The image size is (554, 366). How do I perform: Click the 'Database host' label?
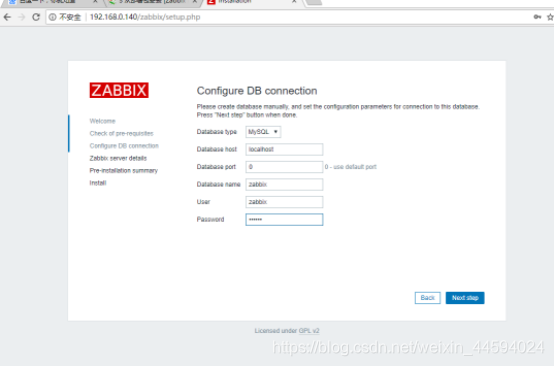pos(217,149)
